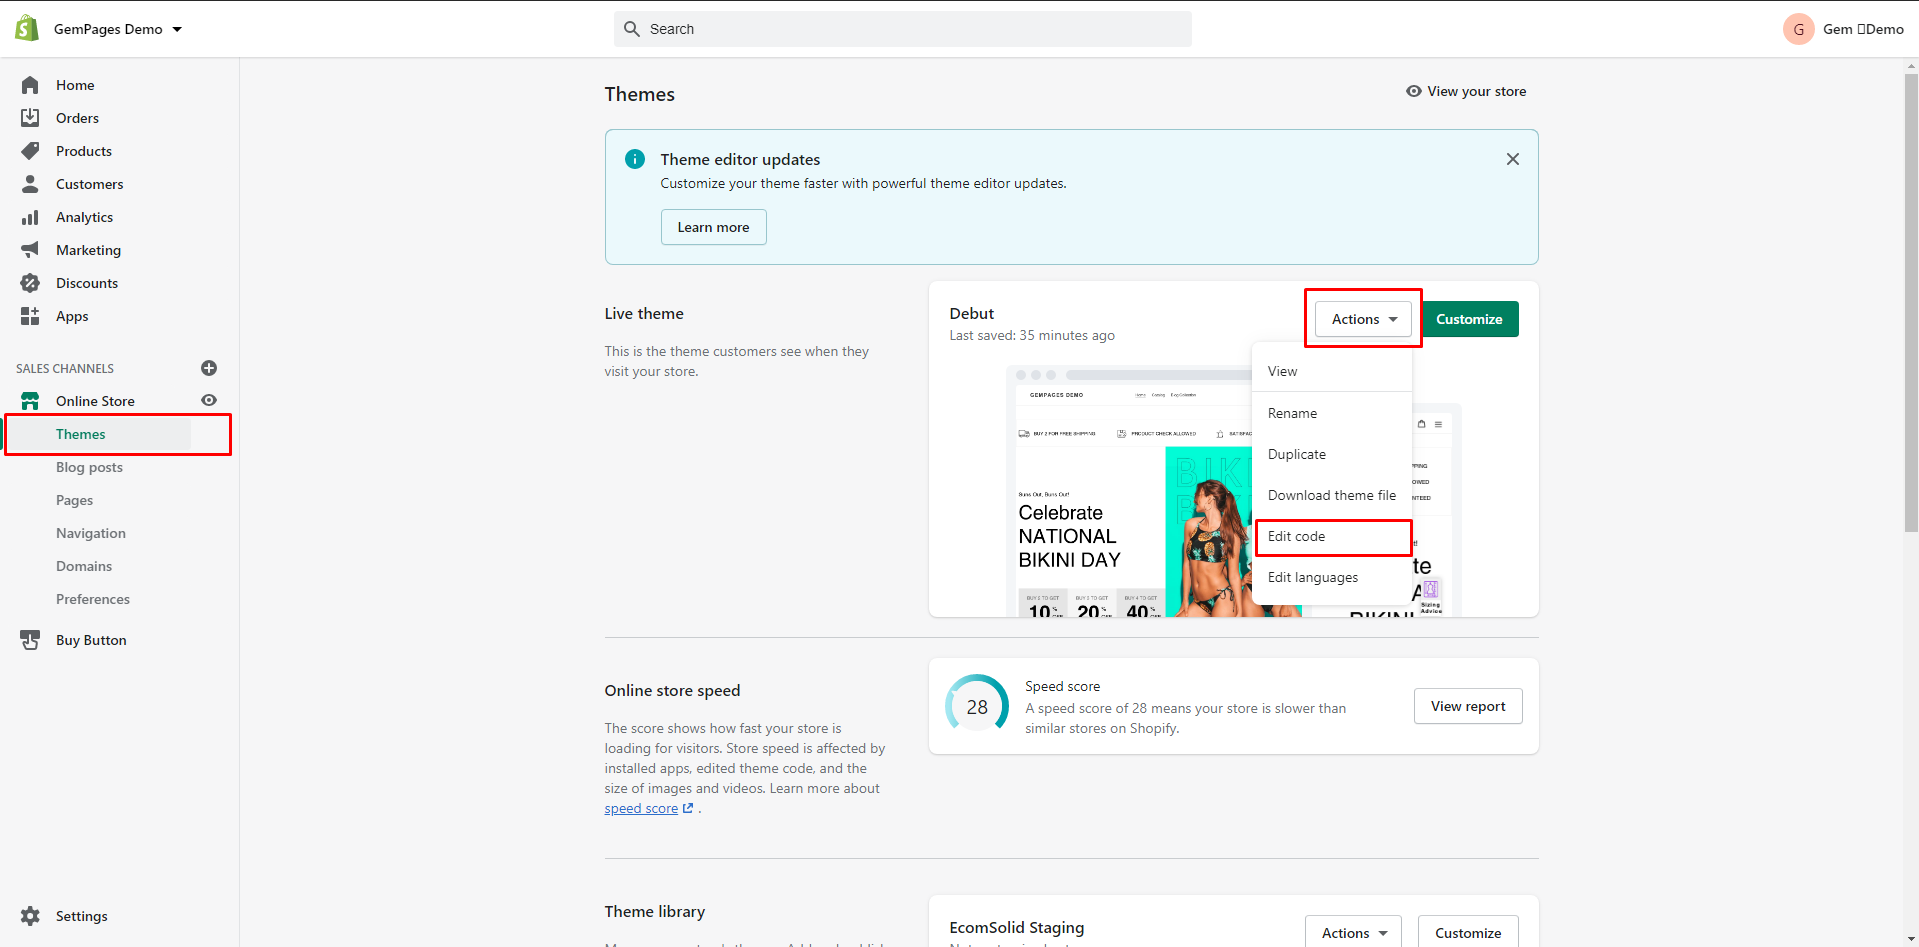The image size is (1919, 947).
Task: Select the Marketing icon
Action: 30,250
